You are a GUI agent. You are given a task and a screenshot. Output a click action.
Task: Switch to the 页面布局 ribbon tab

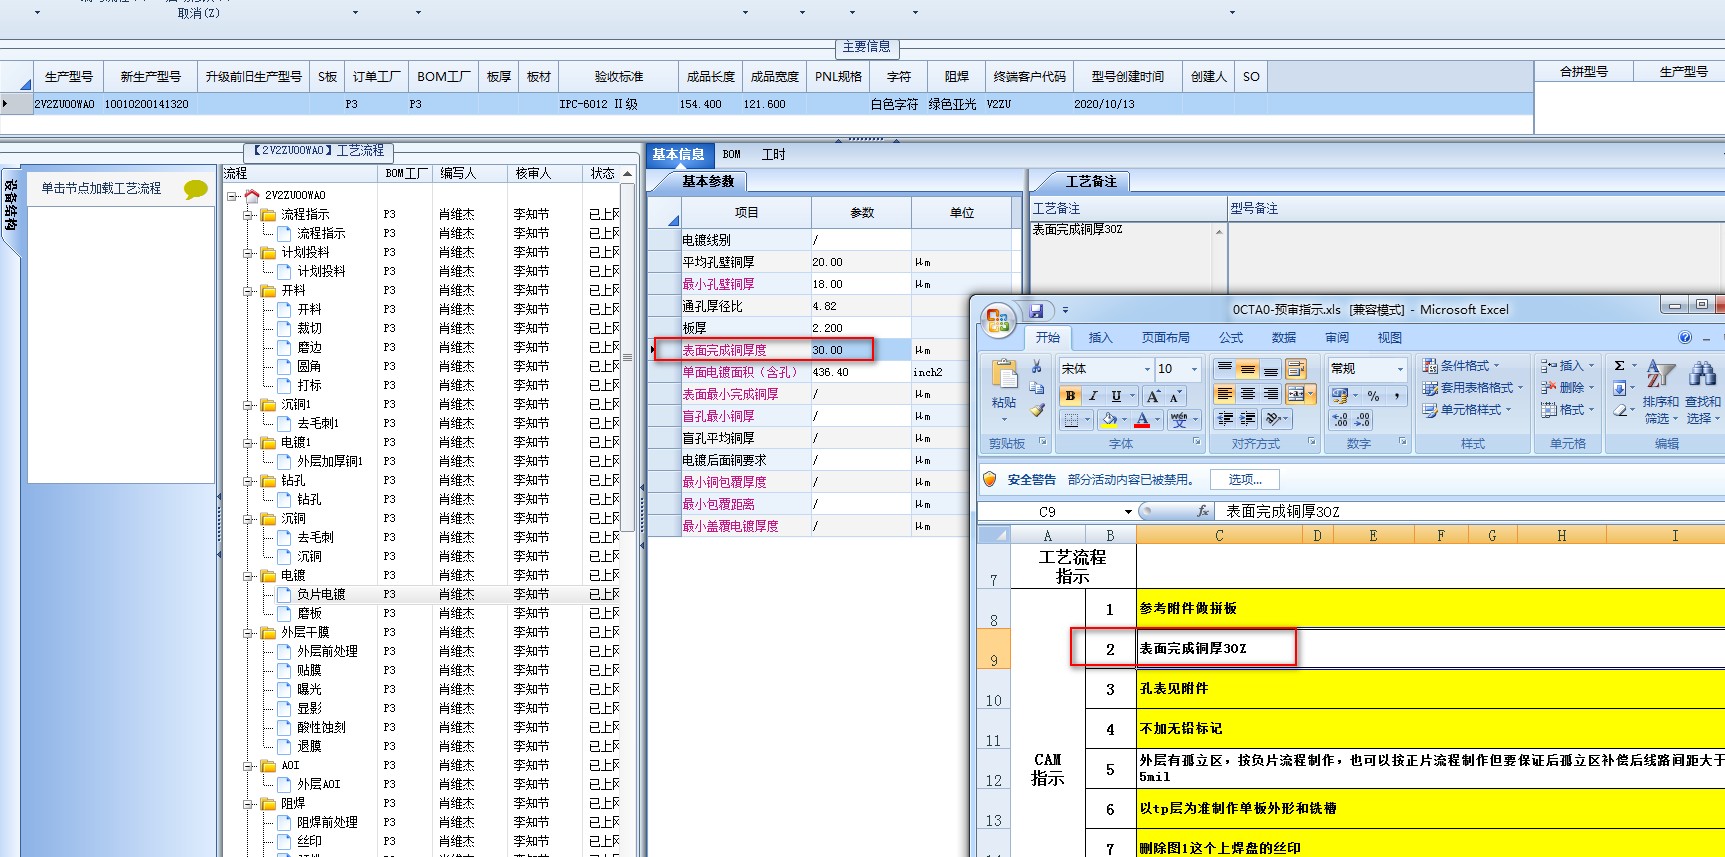[x=1166, y=338]
